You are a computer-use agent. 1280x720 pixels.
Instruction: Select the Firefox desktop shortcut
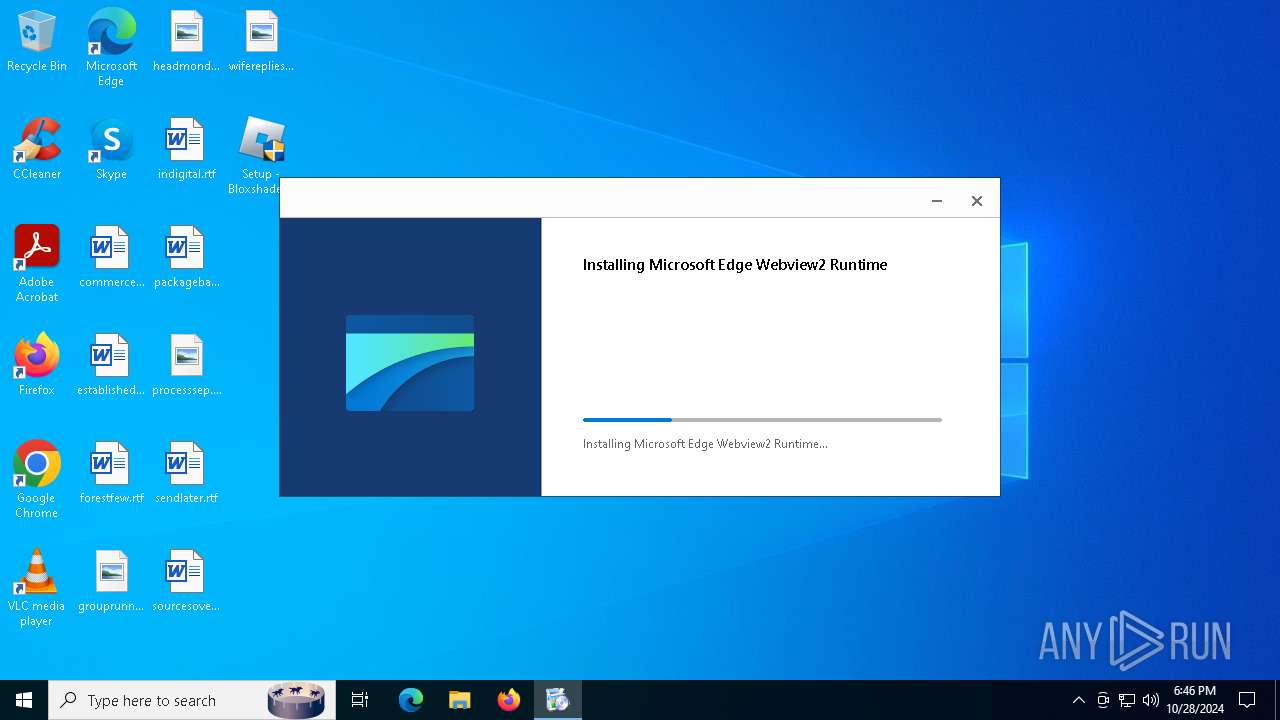37,366
